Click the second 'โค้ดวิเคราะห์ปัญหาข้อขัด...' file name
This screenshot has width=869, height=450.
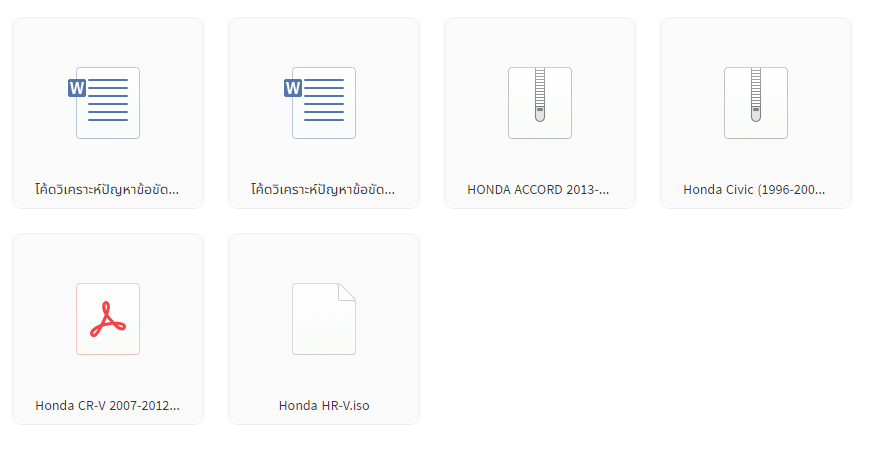pyautogui.click(x=323, y=189)
